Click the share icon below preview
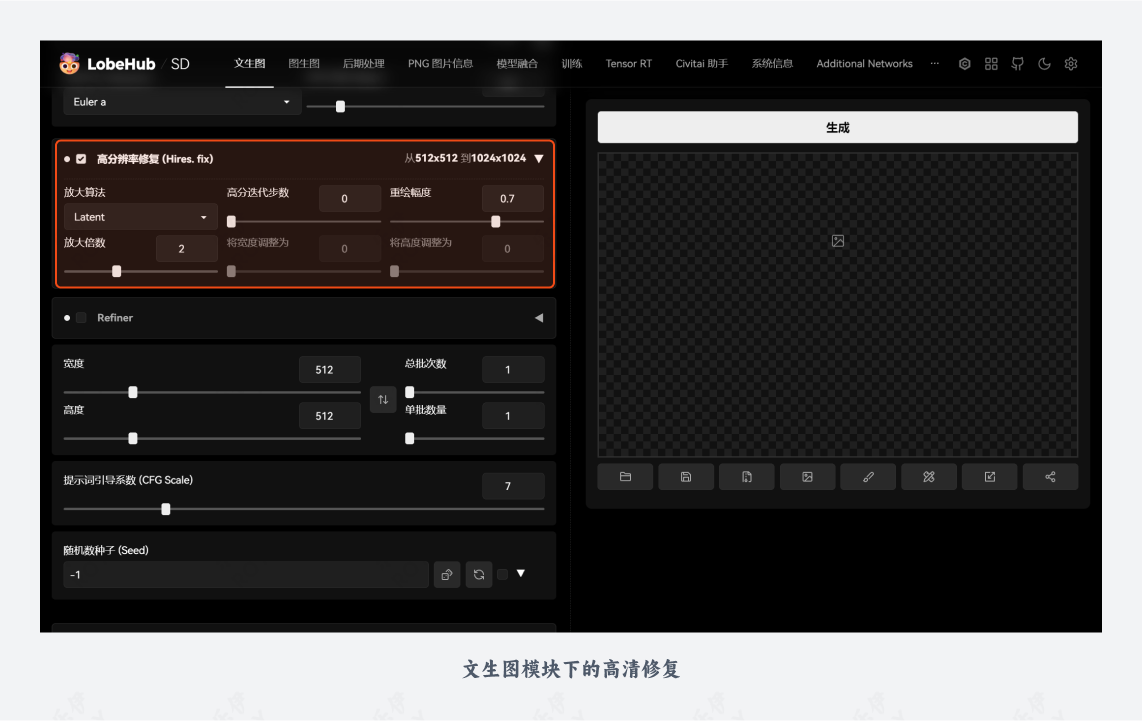Viewport: 1142px width, 721px height. point(1050,477)
